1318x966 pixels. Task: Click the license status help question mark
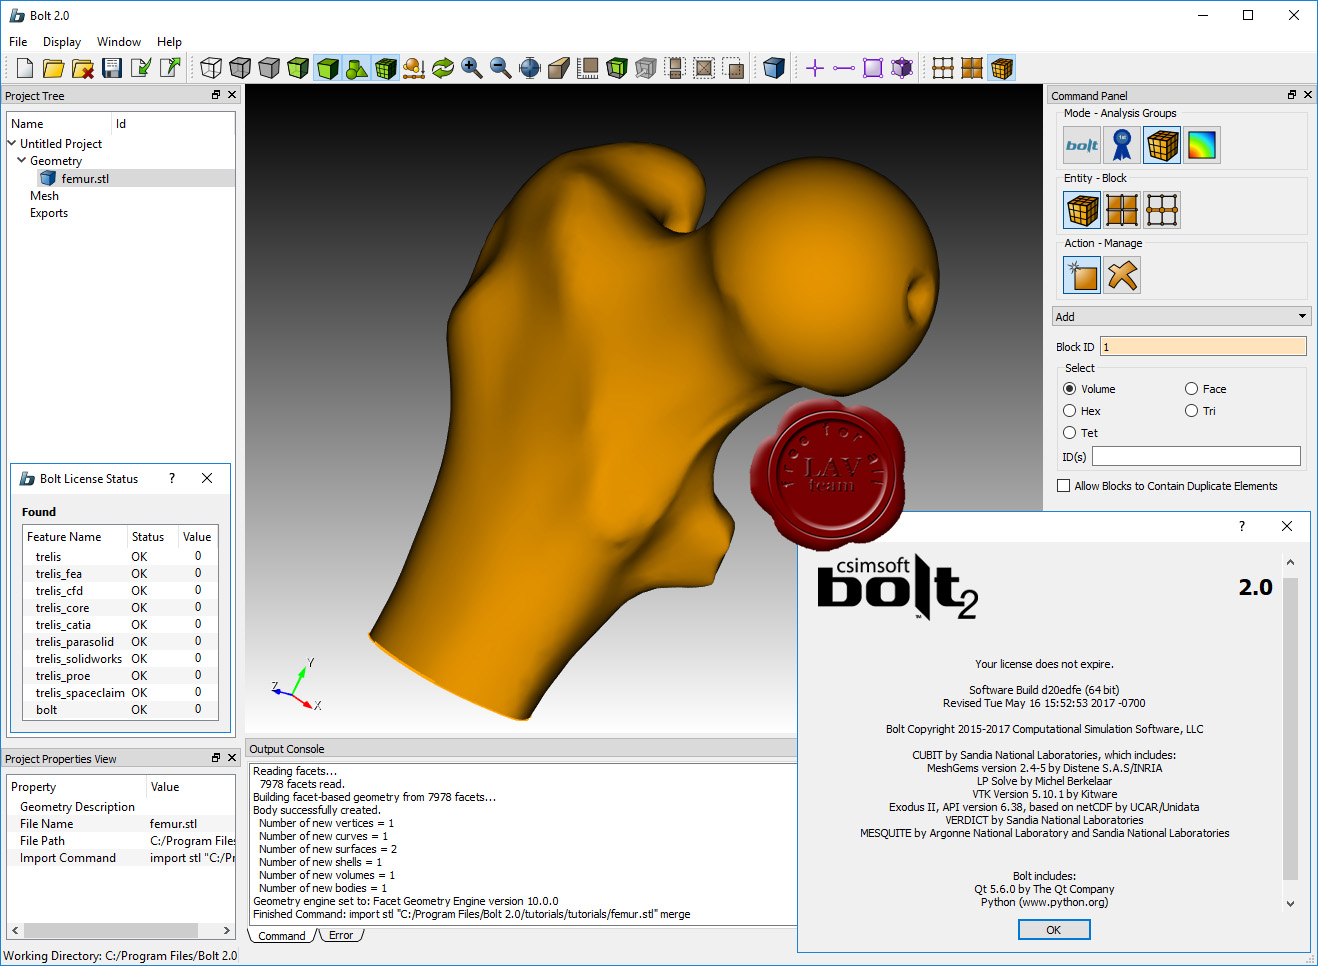click(172, 478)
